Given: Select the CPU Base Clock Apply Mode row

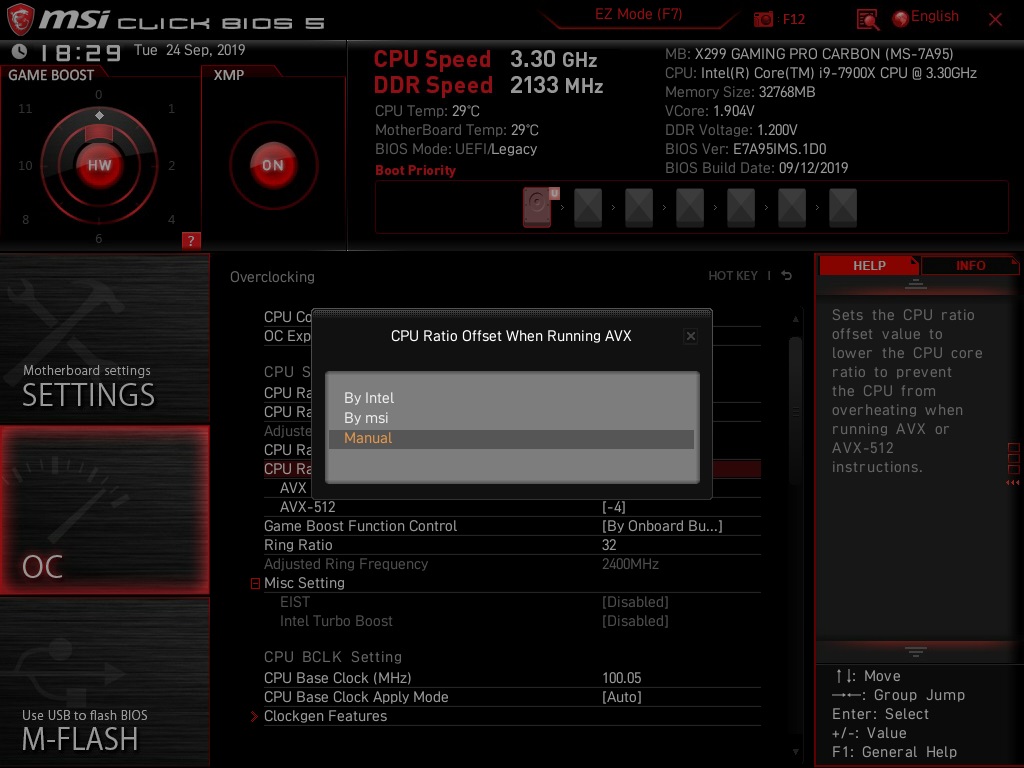Looking at the screenshot, I should [x=512, y=697].
